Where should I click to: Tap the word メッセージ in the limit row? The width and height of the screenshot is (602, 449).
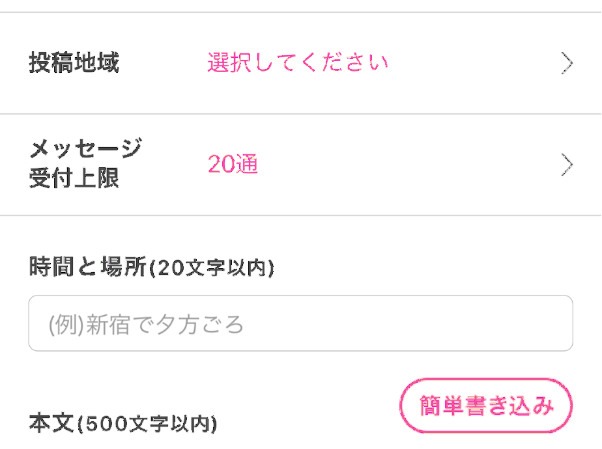point(85,150)
